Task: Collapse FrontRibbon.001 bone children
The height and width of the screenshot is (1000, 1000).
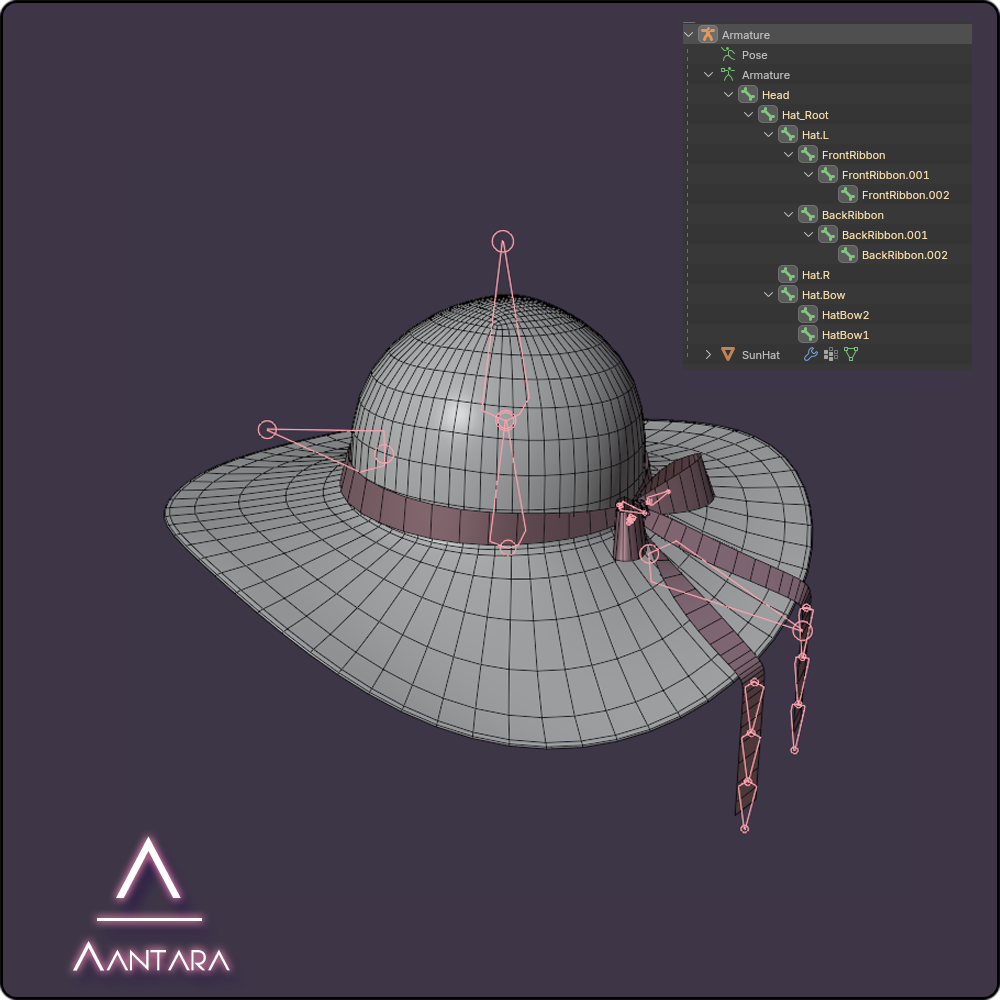Action: [x=808, y=175]
